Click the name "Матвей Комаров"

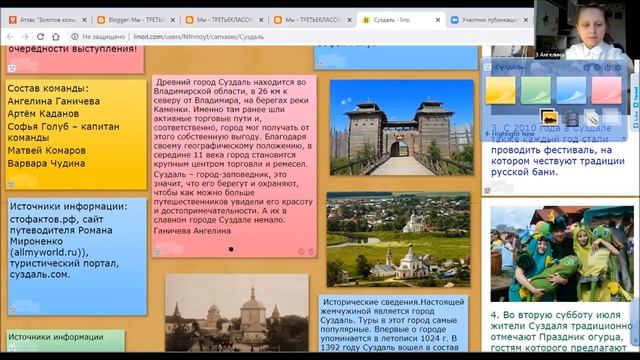tap(47, 151)
